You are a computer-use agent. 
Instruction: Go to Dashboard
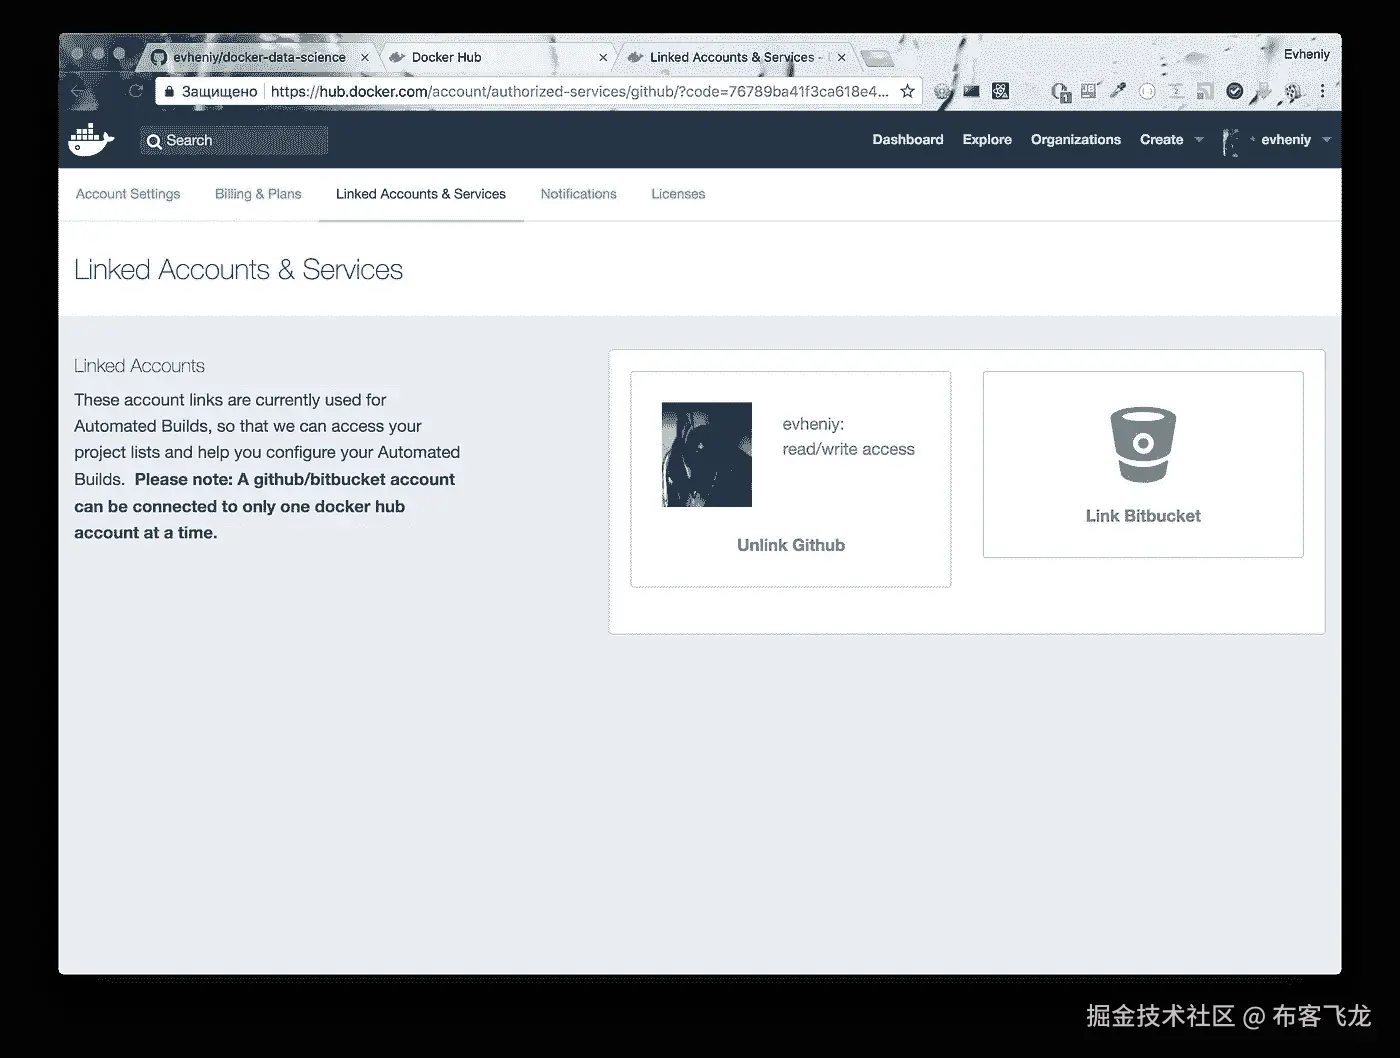[x=908, y=140]
